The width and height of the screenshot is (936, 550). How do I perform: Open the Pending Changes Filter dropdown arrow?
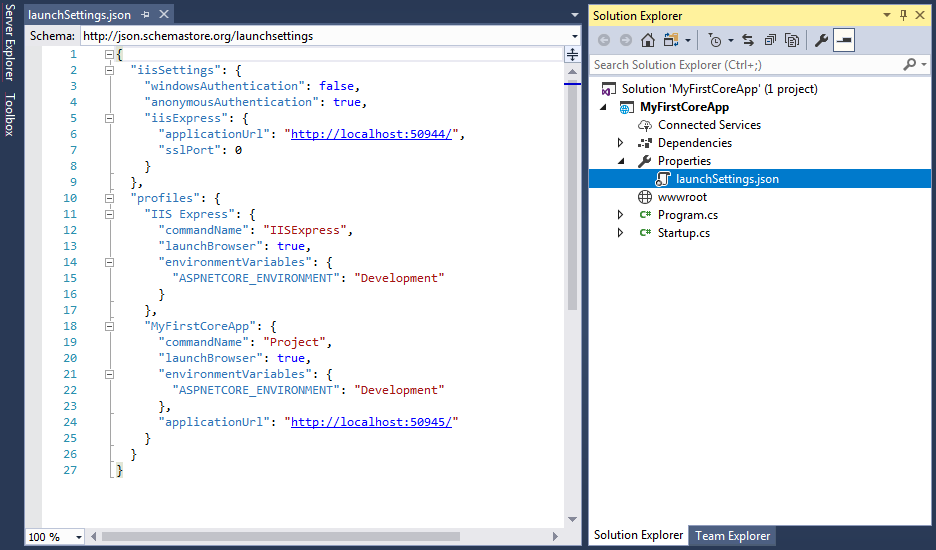pyautogui.click(x=731, y=41)
